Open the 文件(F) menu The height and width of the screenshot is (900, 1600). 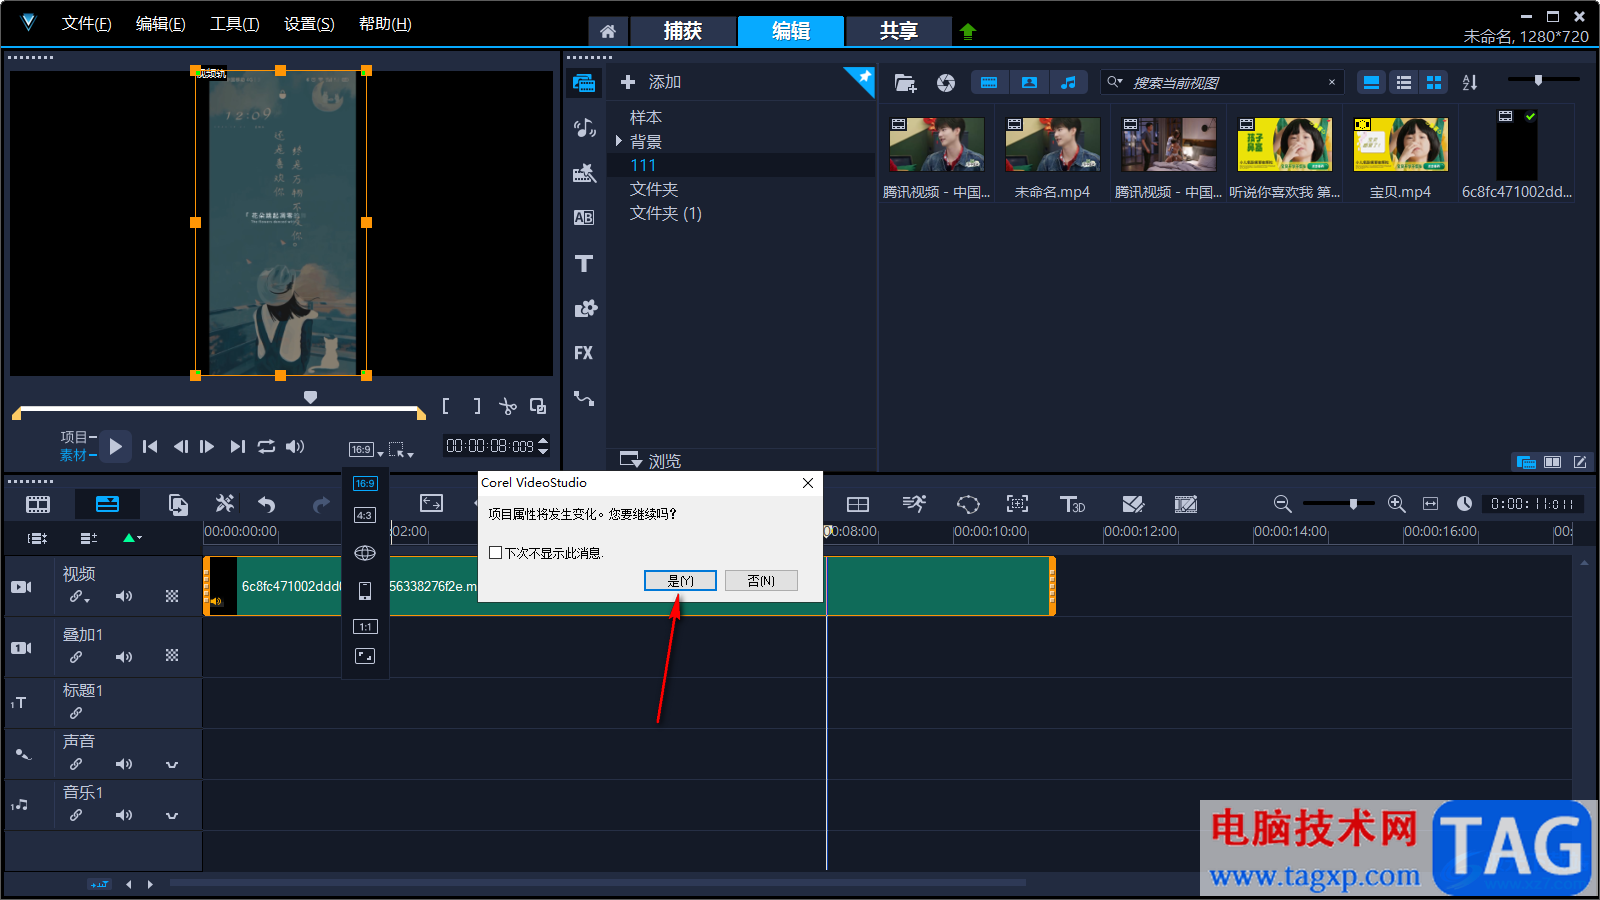pyautogui.click(x=86, y=23)
